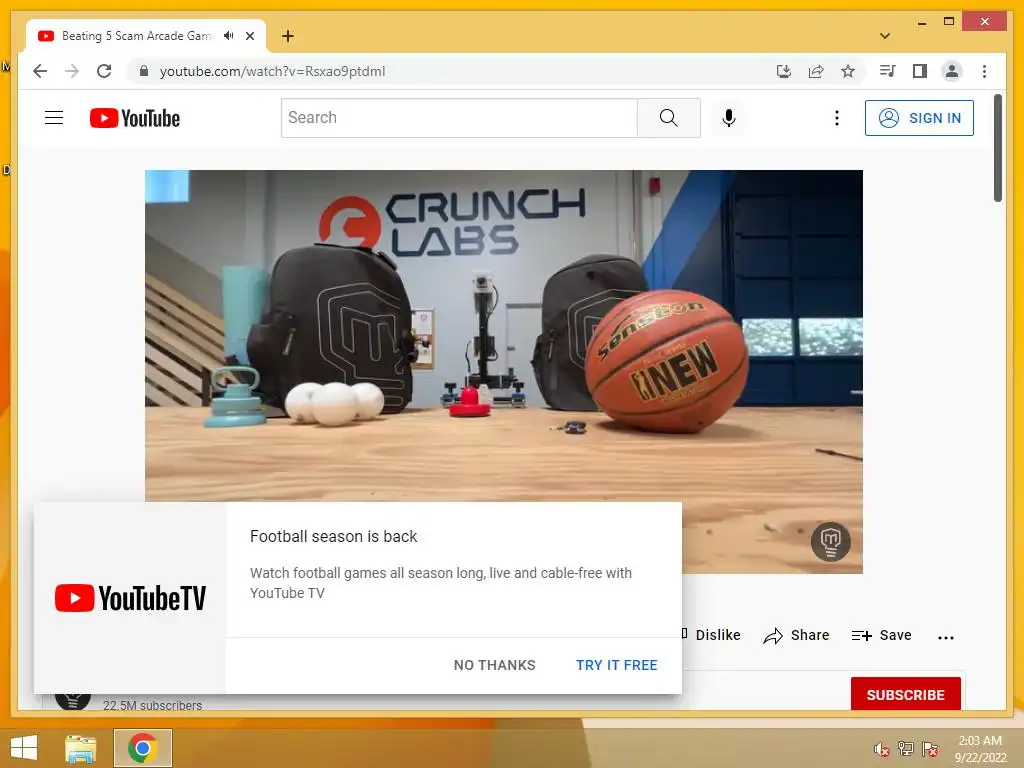The height and width of the screenshot is (768, 1024).
Task: Mute tab via speaker icon
Action: (228, 36)
